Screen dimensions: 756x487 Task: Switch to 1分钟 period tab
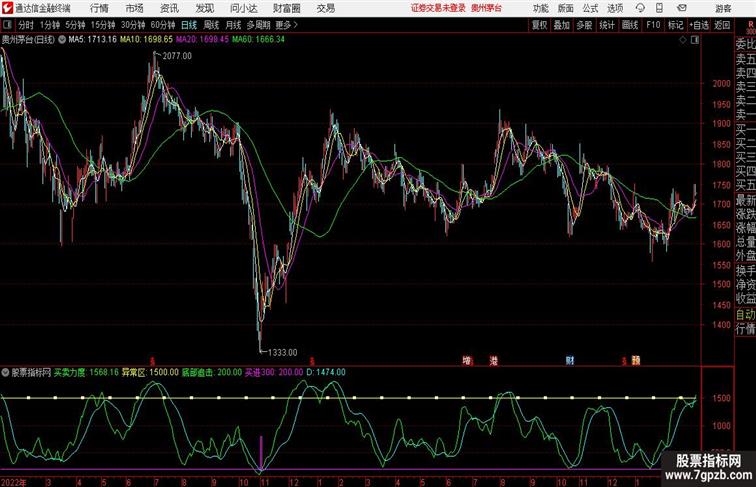pyautogui.click(x=50, y=25)
